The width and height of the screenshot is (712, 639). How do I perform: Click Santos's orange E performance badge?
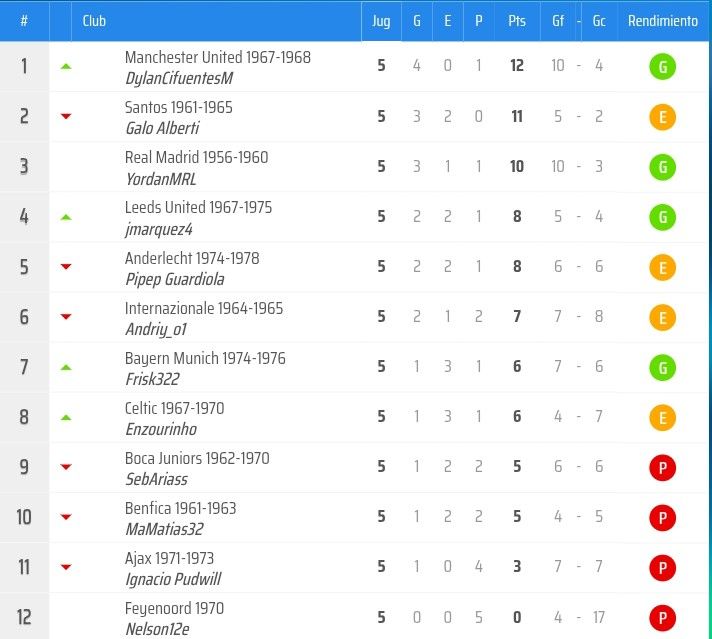pyautogui.click(x=663, y=117)
